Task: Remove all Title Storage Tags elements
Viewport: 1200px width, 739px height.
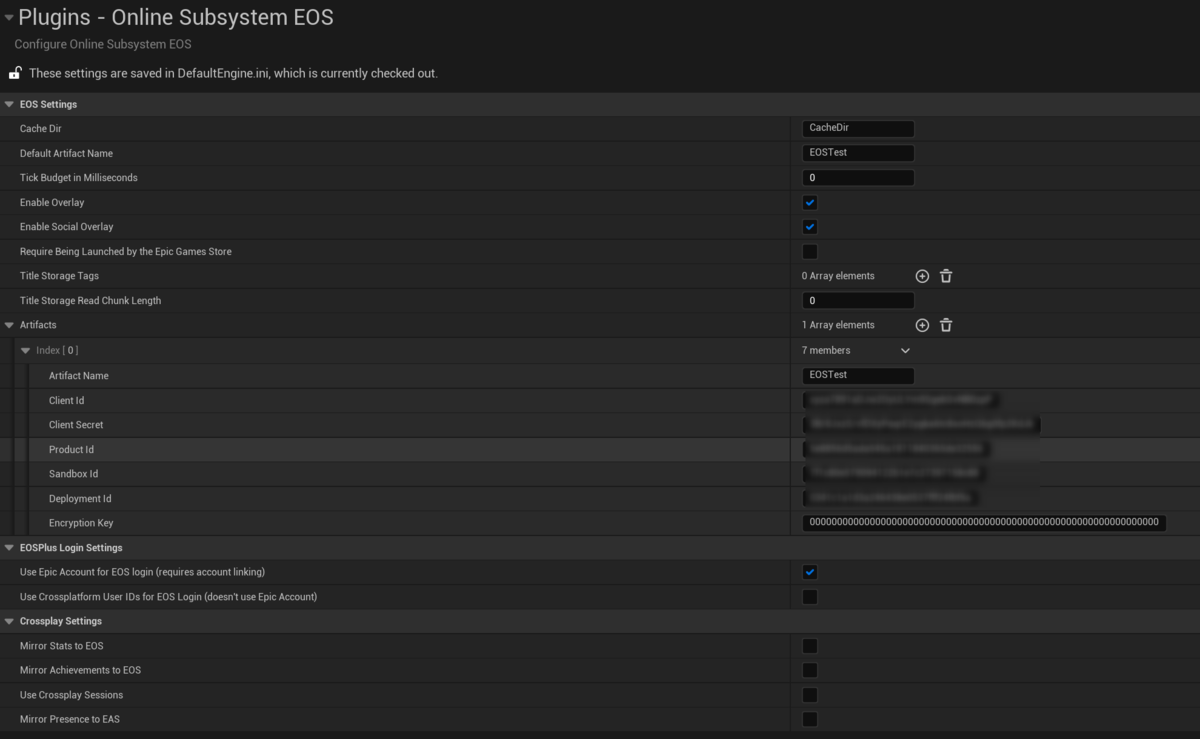Action: point(946,276)
